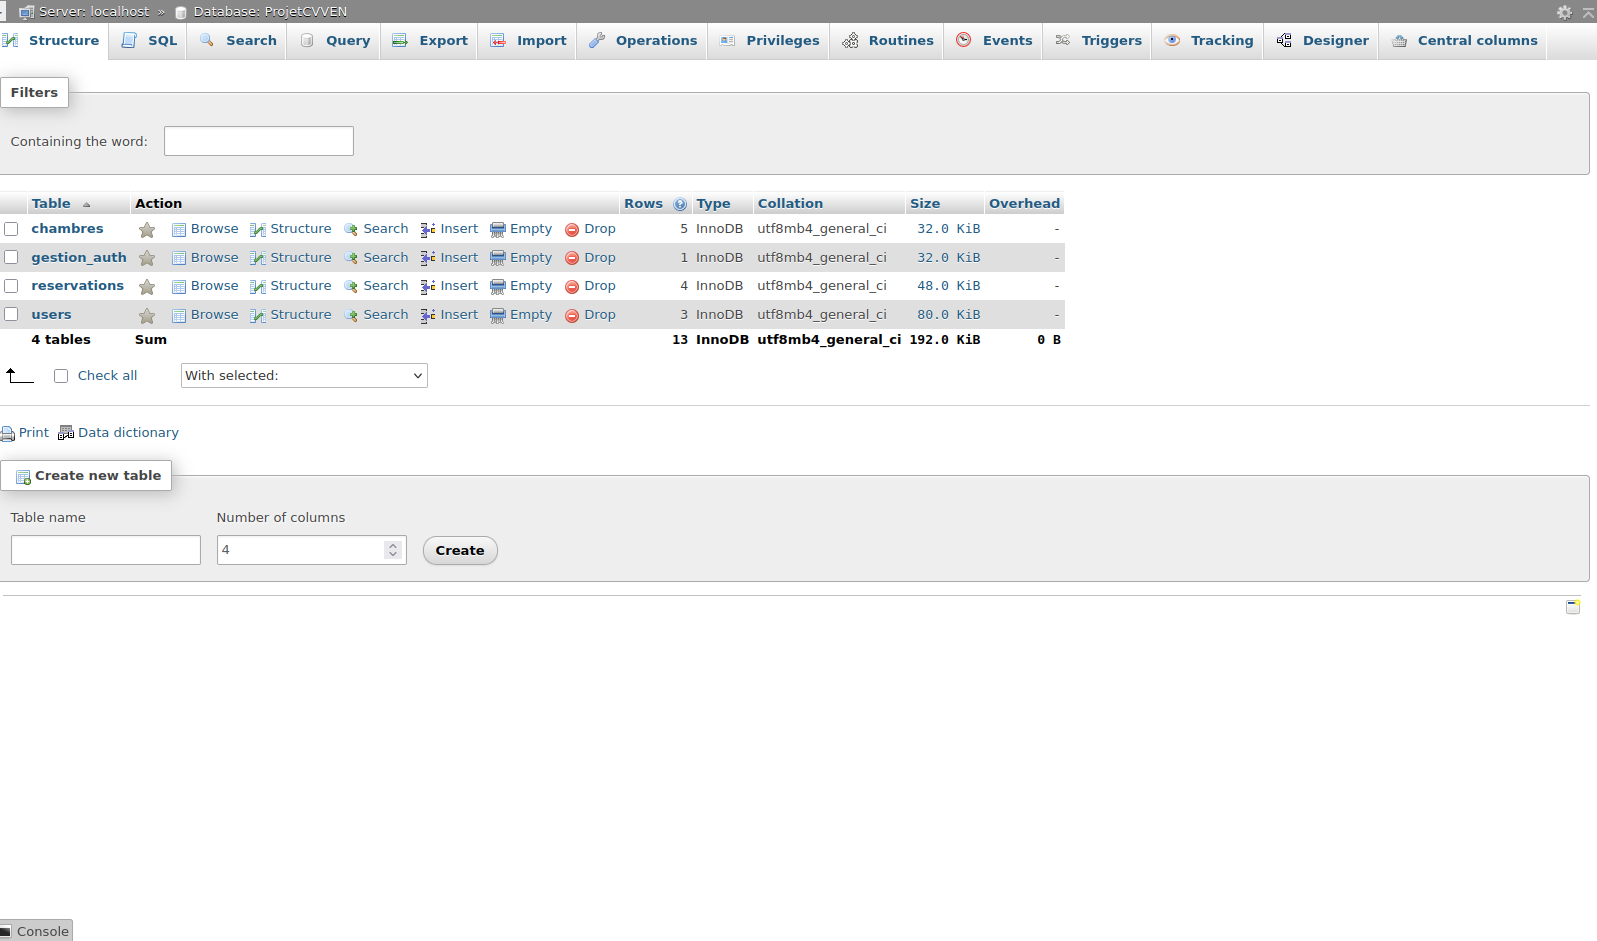This screenshot has height=941, width=1597.
Task: Sort by Overhead column header
Action: (1024, 203)
